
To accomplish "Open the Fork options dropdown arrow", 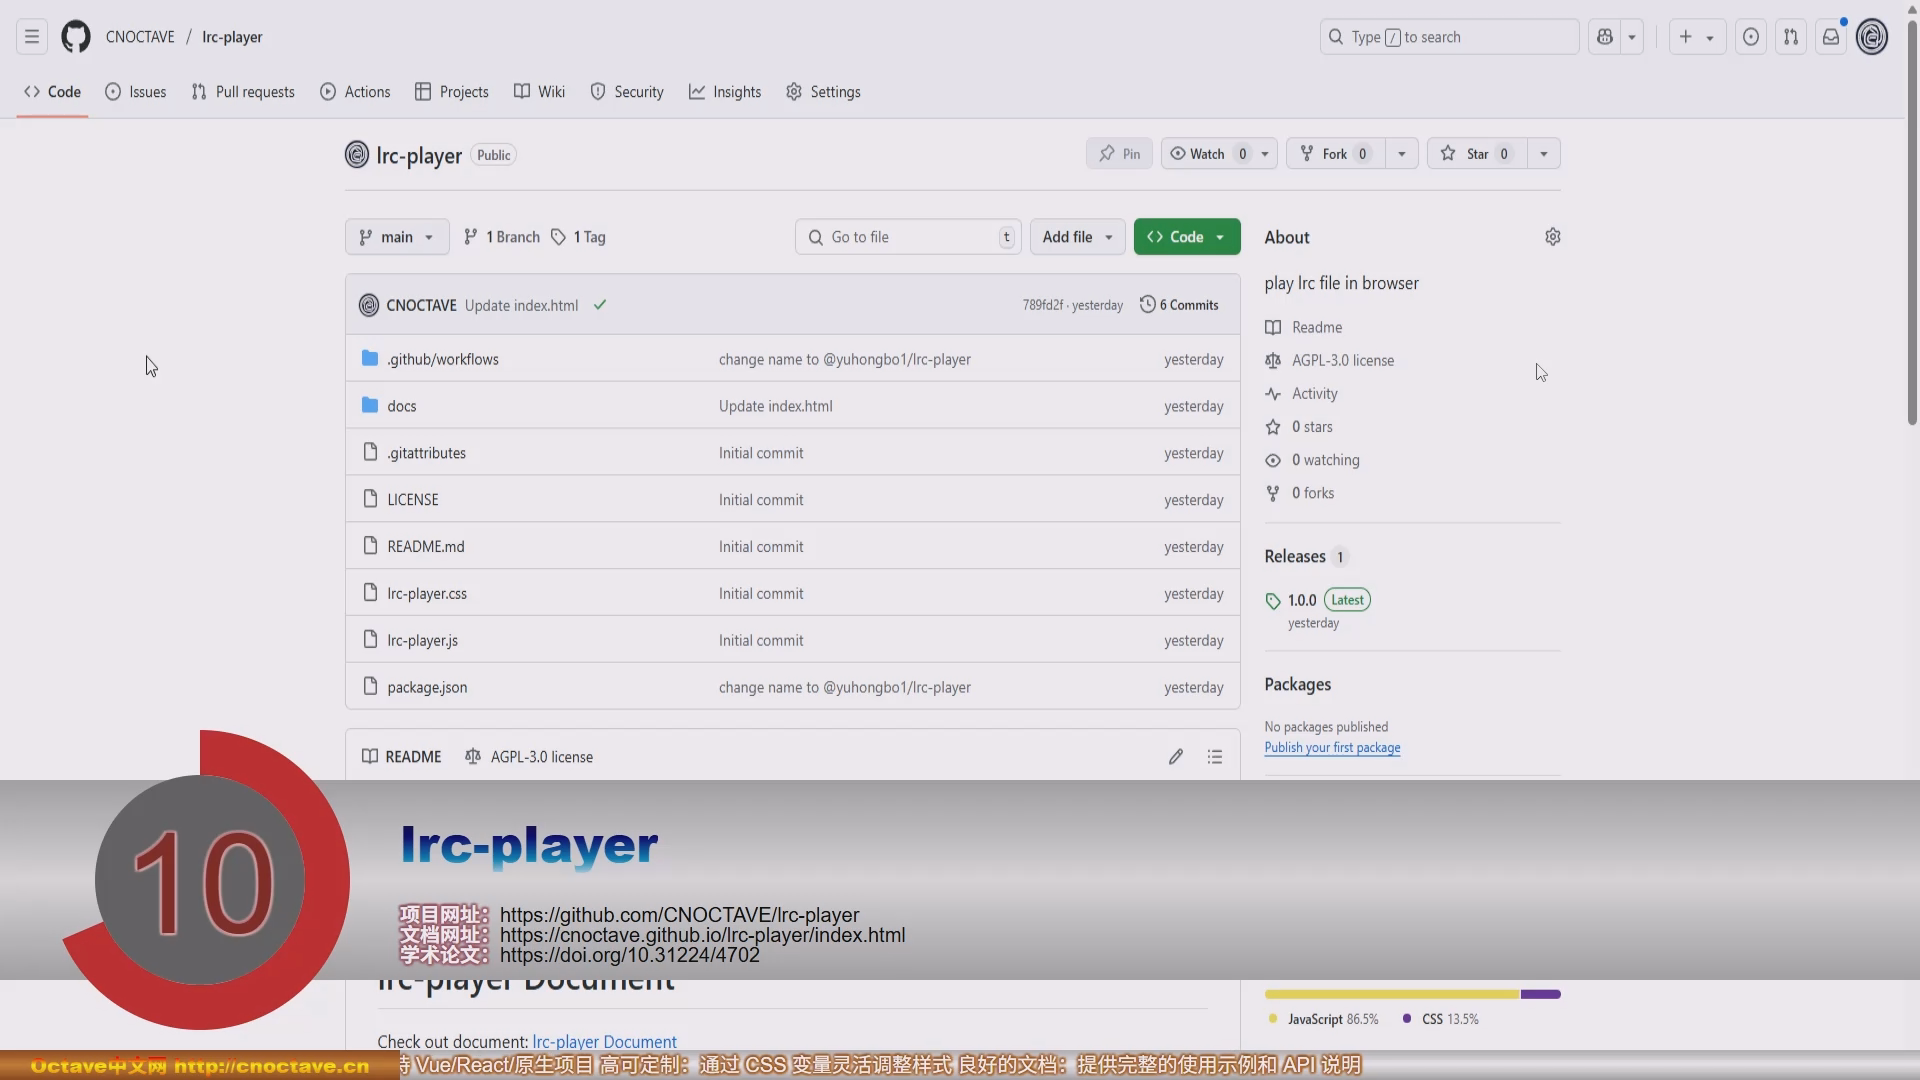I will [1401, 154].
